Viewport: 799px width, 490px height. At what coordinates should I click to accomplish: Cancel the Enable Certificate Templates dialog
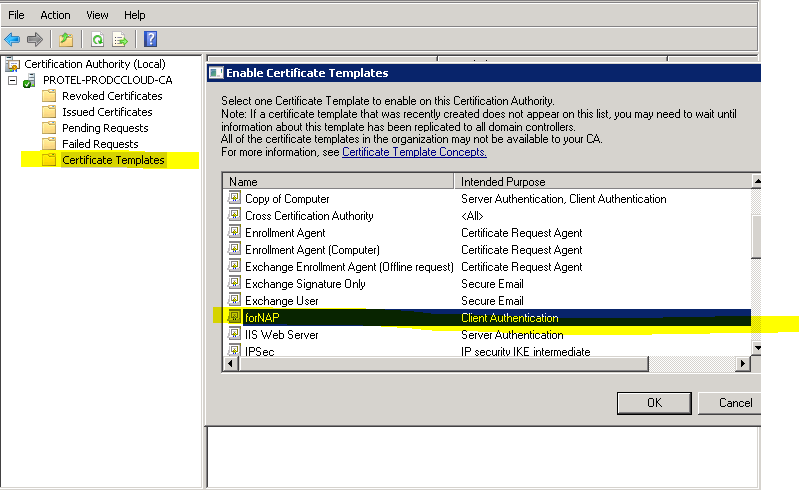735,403
